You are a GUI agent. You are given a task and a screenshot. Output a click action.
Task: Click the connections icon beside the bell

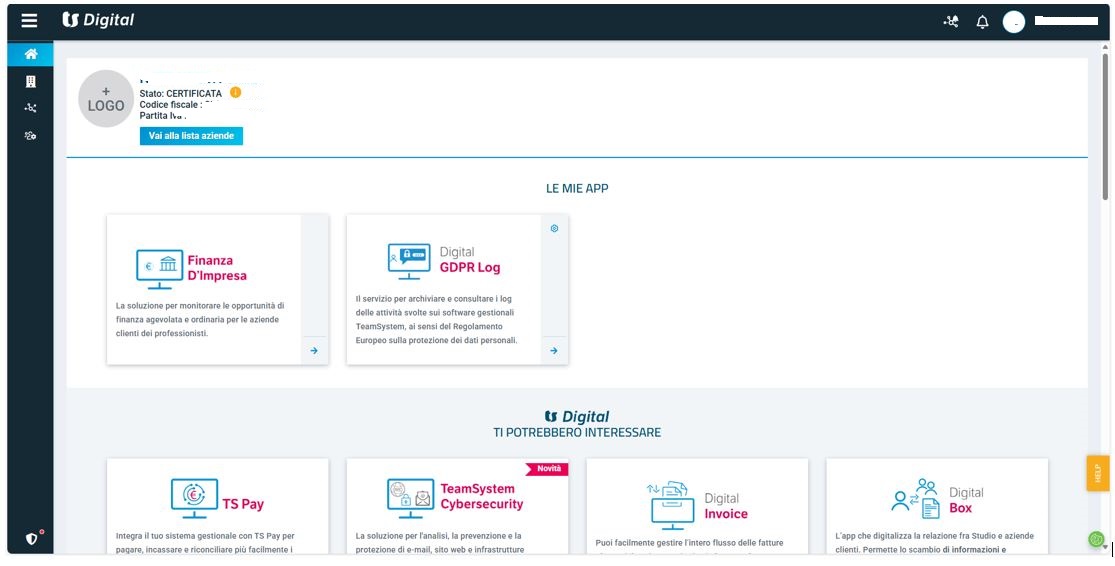coord(951,21)
